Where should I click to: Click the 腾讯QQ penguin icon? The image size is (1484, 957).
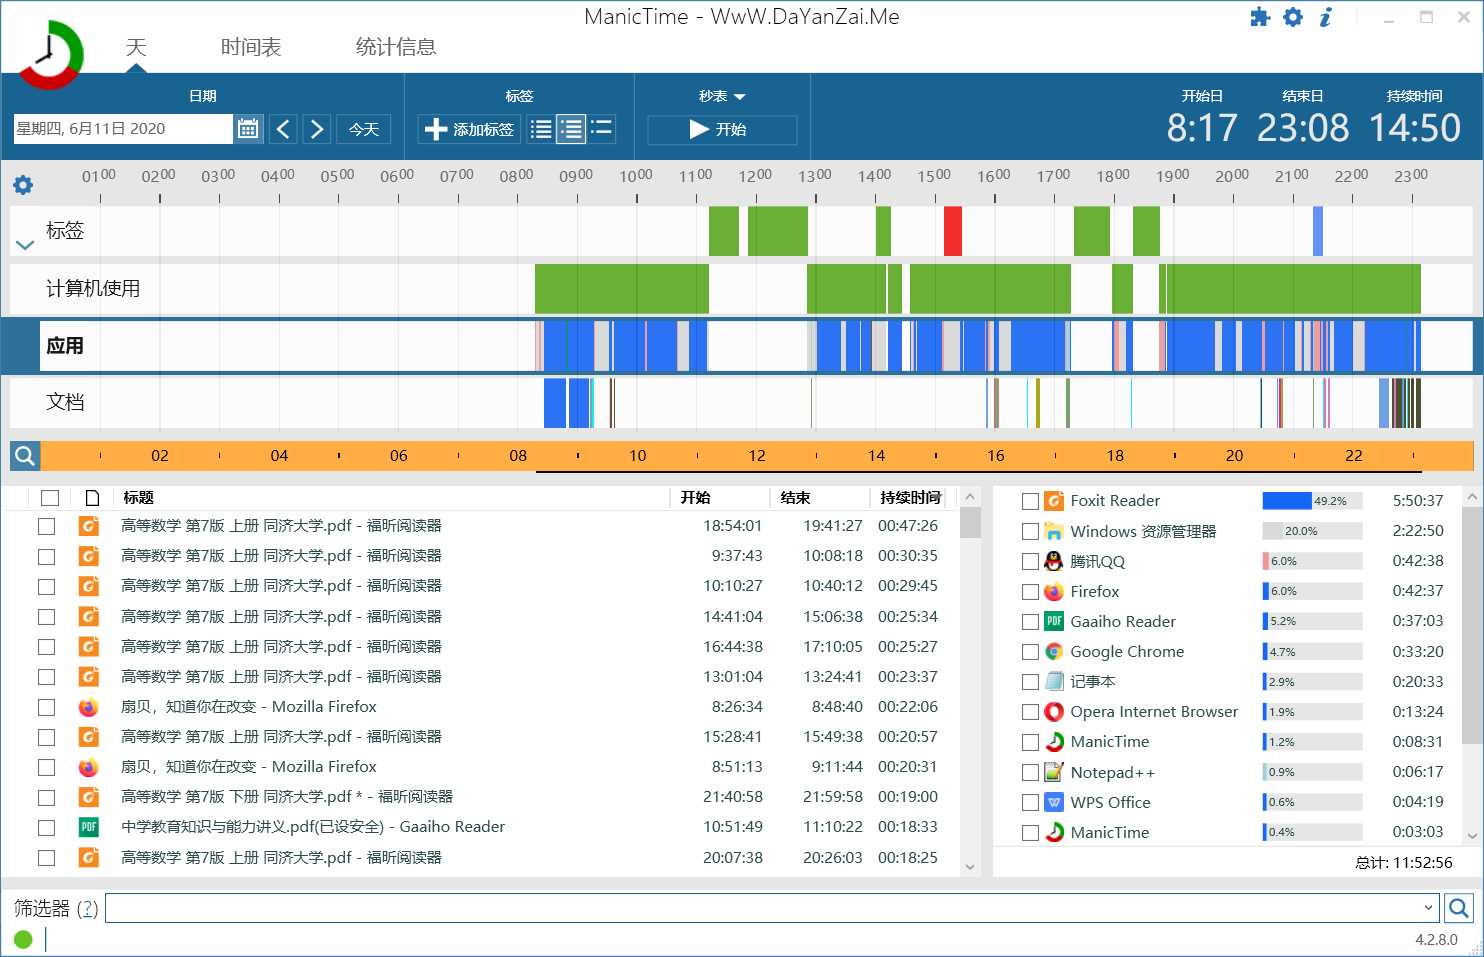(x=1054, y=561)
